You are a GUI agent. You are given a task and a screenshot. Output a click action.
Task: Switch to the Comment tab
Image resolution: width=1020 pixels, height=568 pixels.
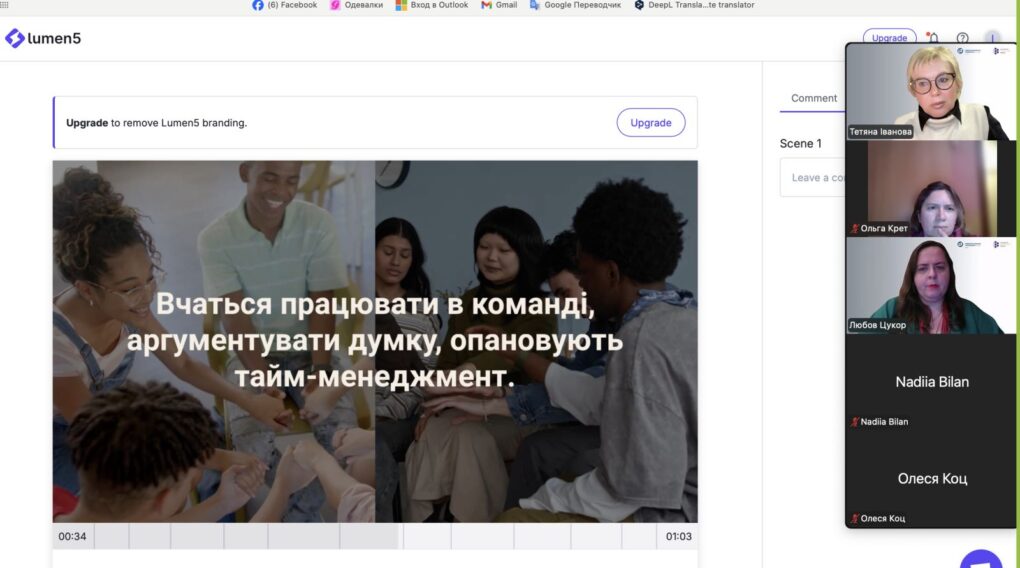pos(814,98)
